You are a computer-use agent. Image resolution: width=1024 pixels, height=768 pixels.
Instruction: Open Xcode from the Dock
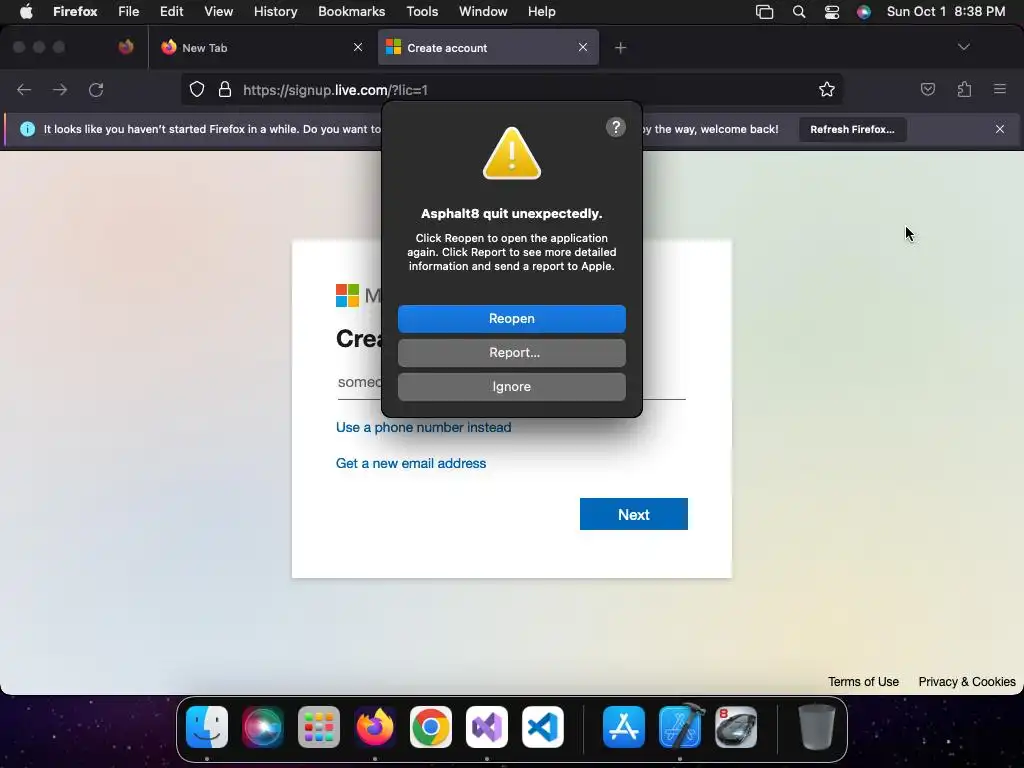click(x=680, y=727)
